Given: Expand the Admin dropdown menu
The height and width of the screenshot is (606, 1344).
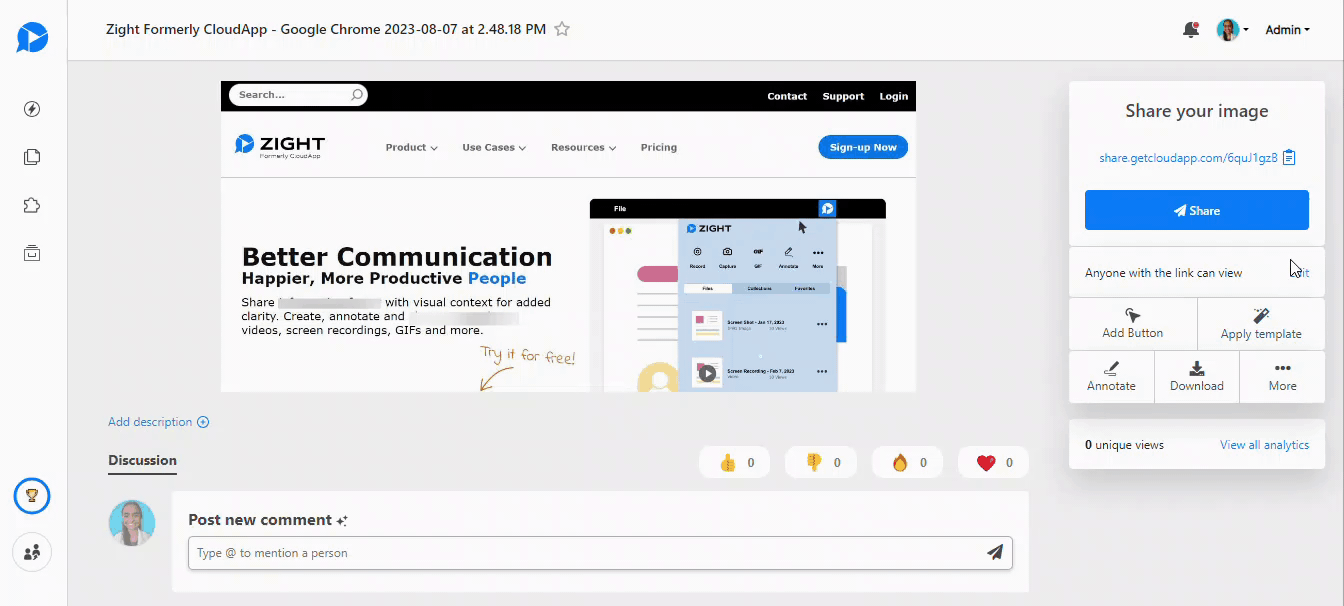Looking at the screenshot, I should click(1287, 30).
